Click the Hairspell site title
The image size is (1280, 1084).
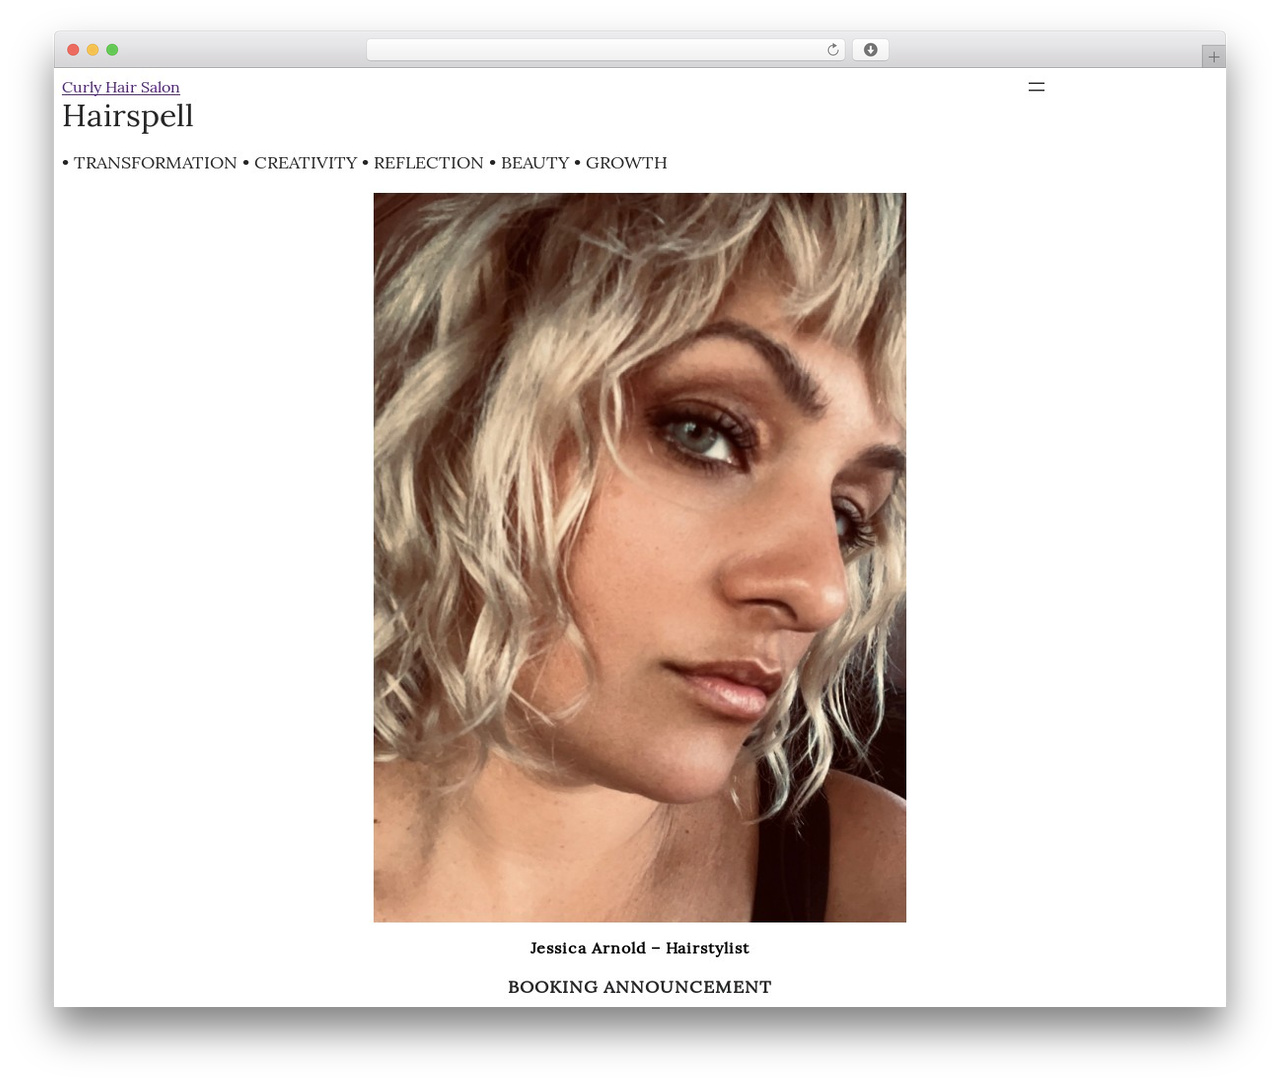[128, 116]
